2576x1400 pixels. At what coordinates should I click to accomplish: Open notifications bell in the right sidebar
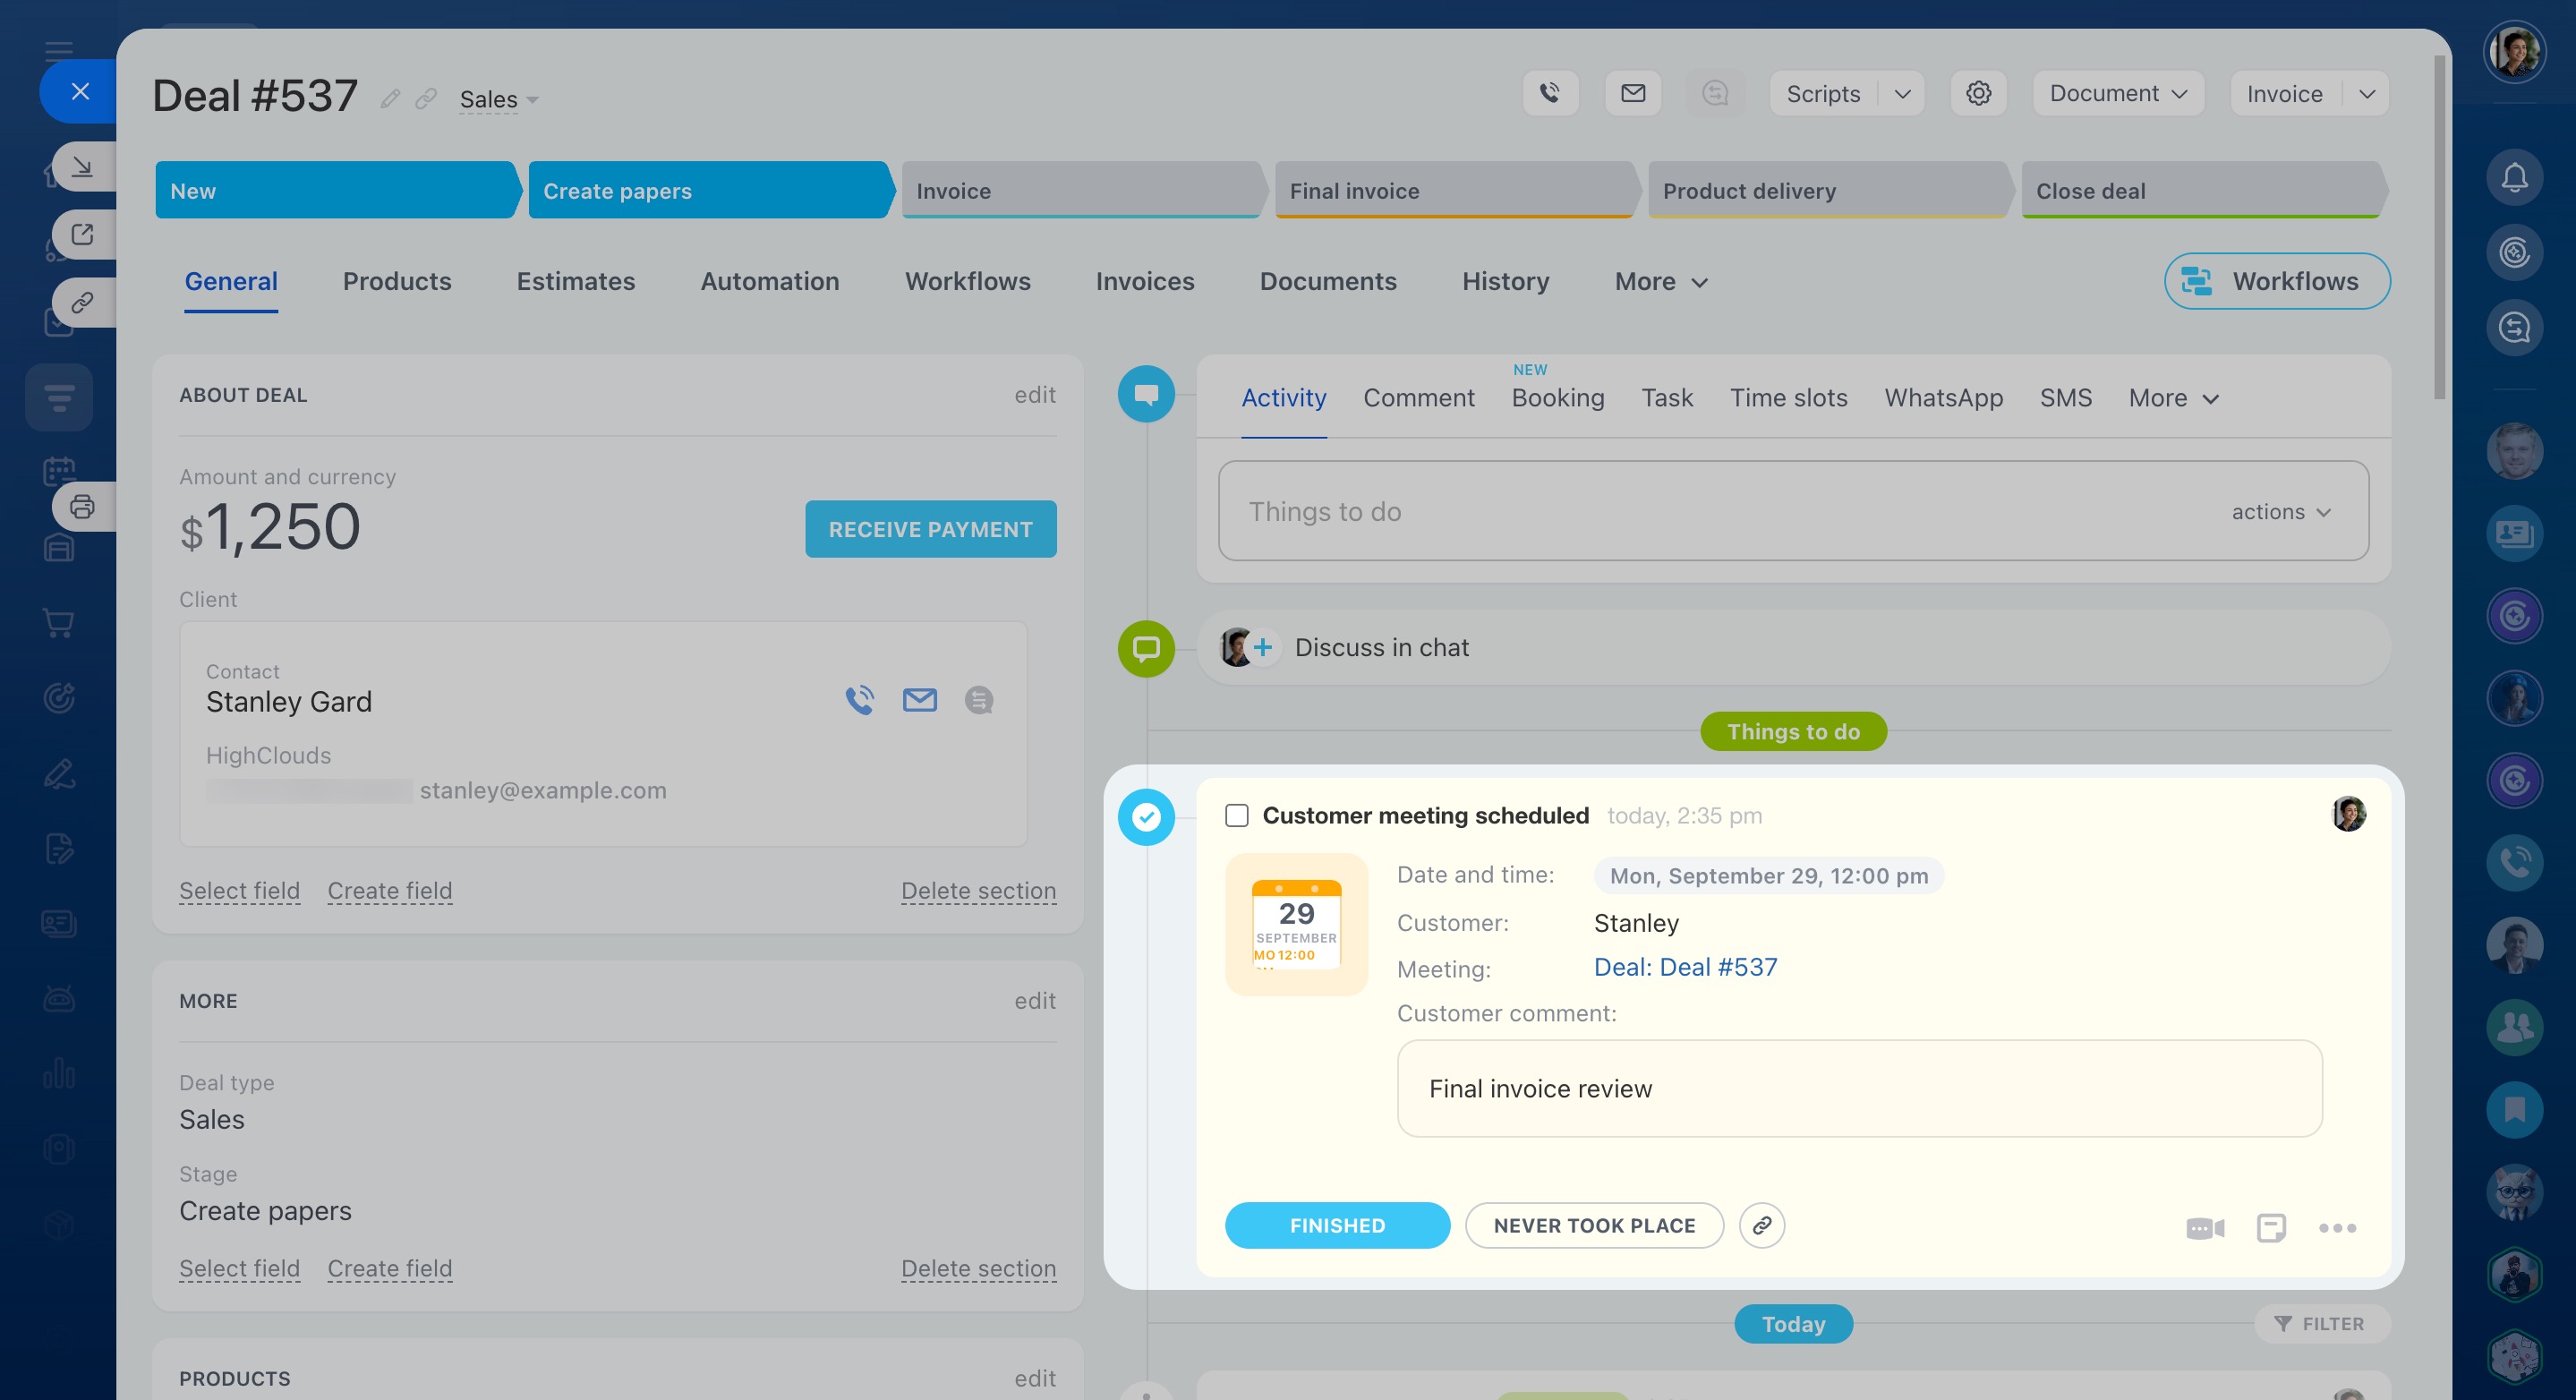pos(2514,178)
